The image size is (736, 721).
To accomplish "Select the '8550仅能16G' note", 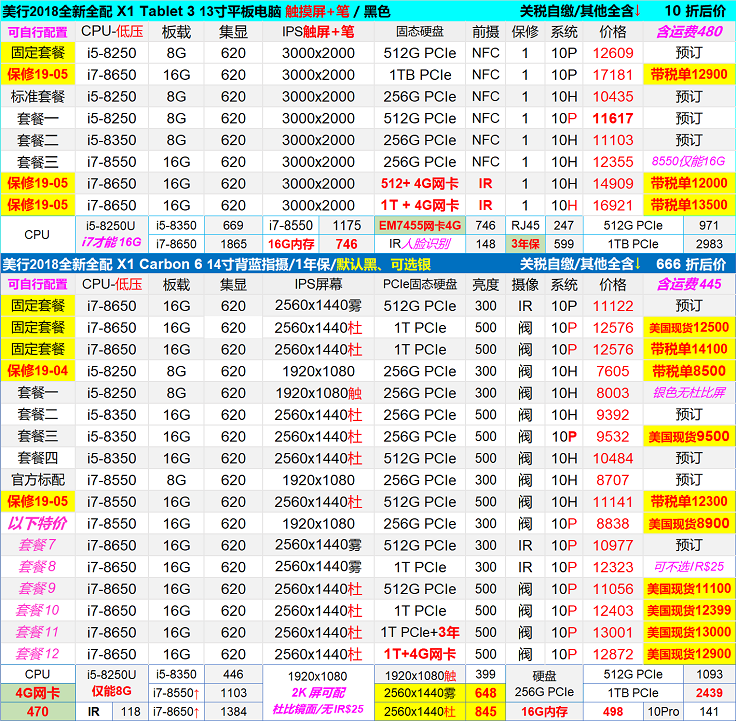I will click(x=688, y=161).
